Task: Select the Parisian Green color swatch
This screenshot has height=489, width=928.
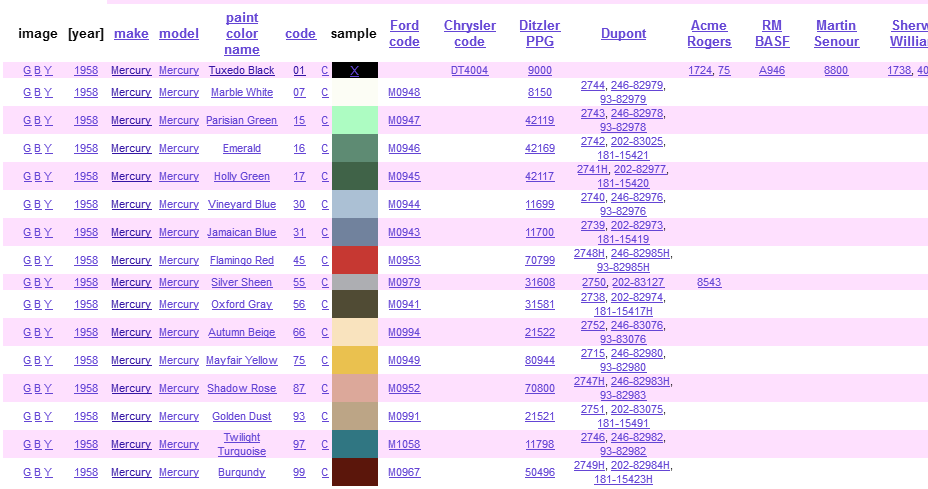Action: [355, 120]
